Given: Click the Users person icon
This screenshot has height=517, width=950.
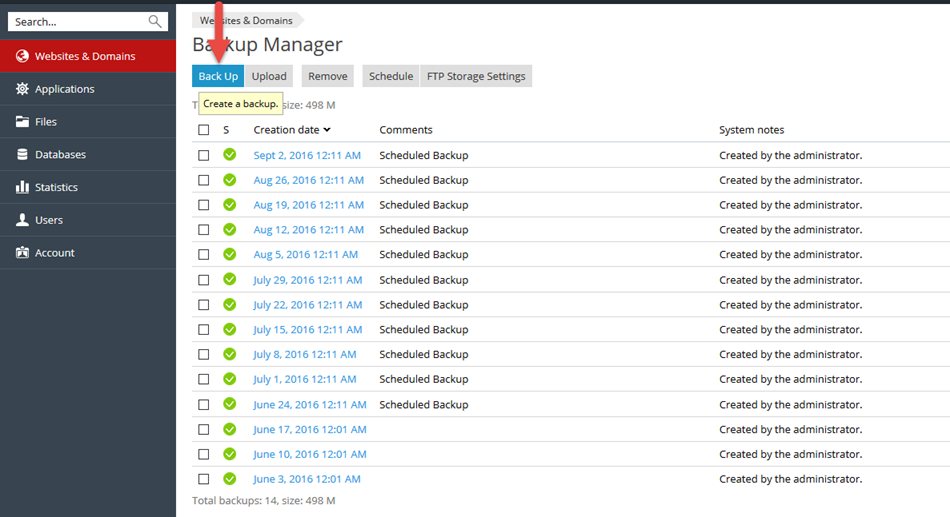Looking at the screenshot, I should click(x=22, y=220).
